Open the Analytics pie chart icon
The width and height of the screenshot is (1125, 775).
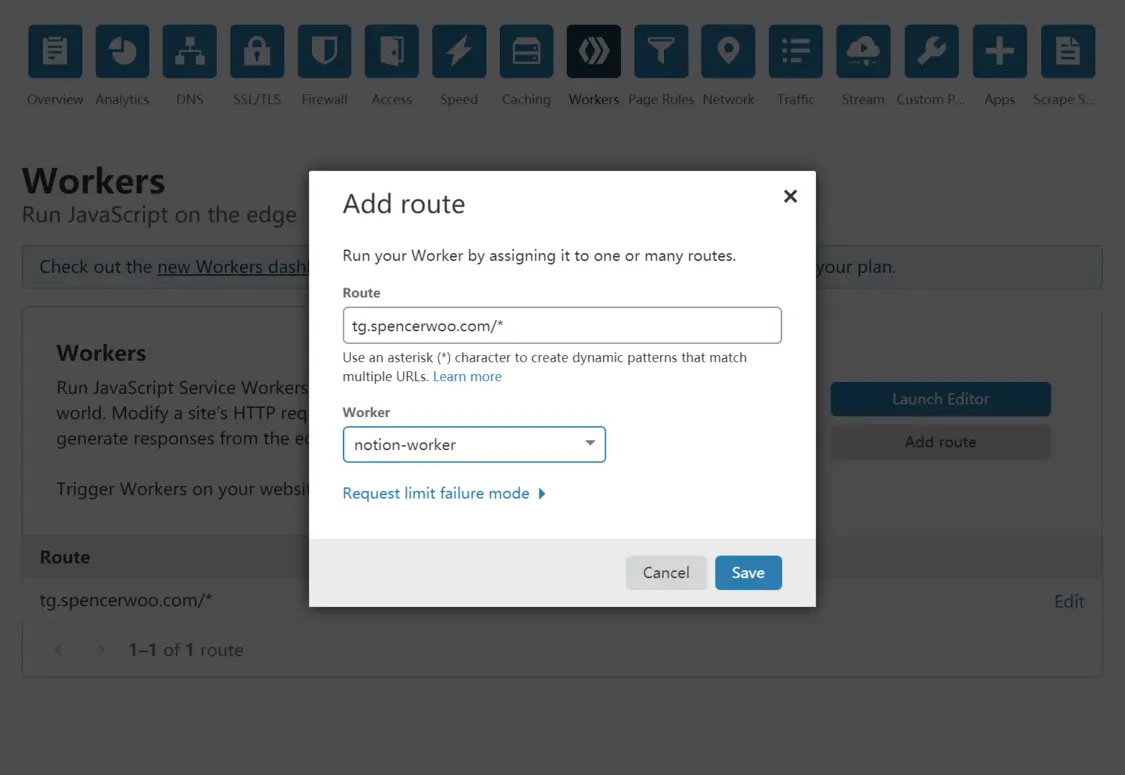tap(122, 52)
